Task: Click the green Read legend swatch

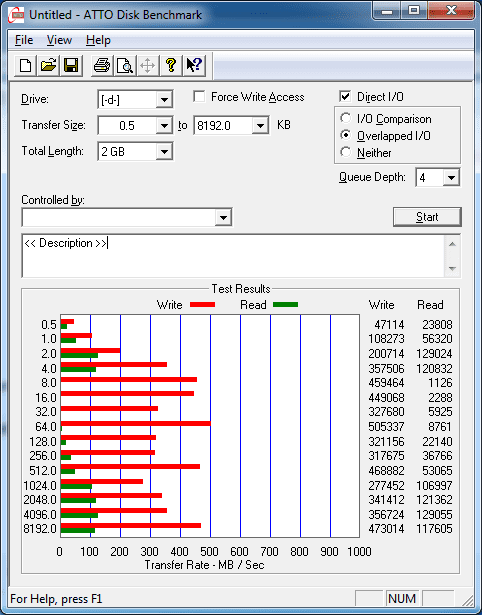Action: 286,304
